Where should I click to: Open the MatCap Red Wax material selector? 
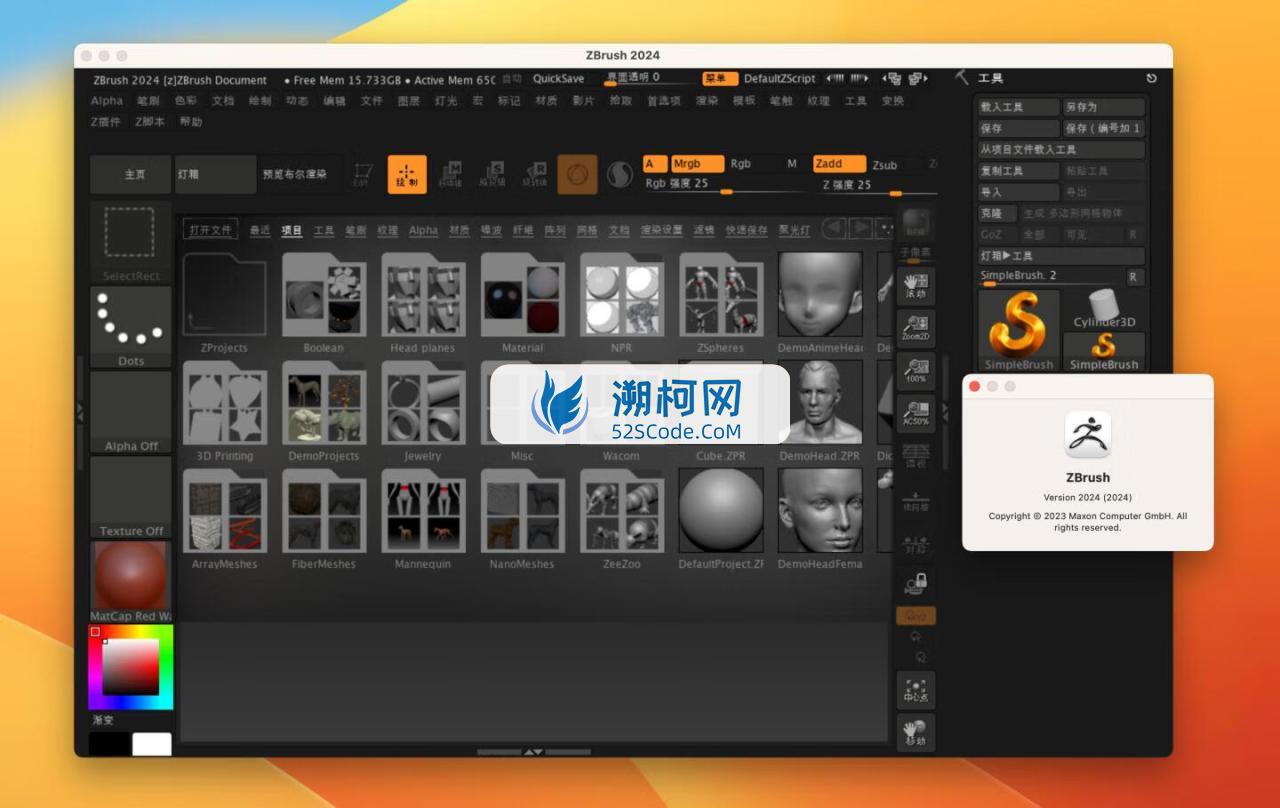tap(130, 582)
